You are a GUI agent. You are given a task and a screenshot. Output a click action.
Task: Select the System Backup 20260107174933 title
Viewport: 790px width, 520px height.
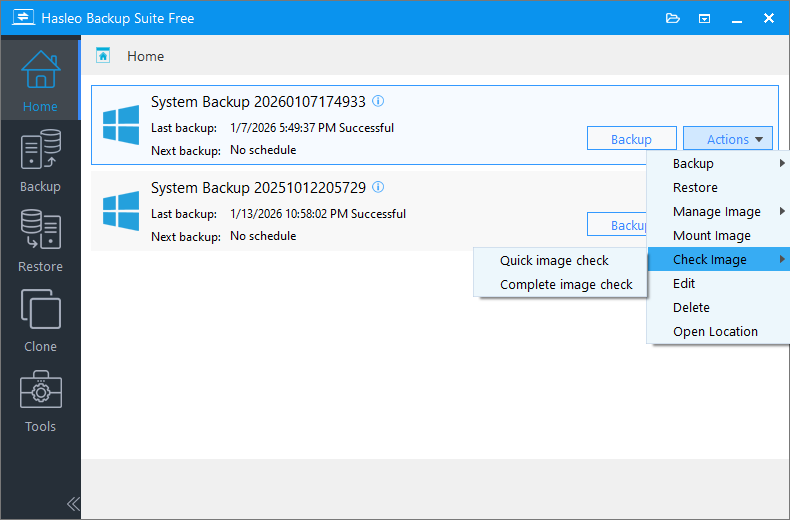pyautogui.click(x=258, y=102)
